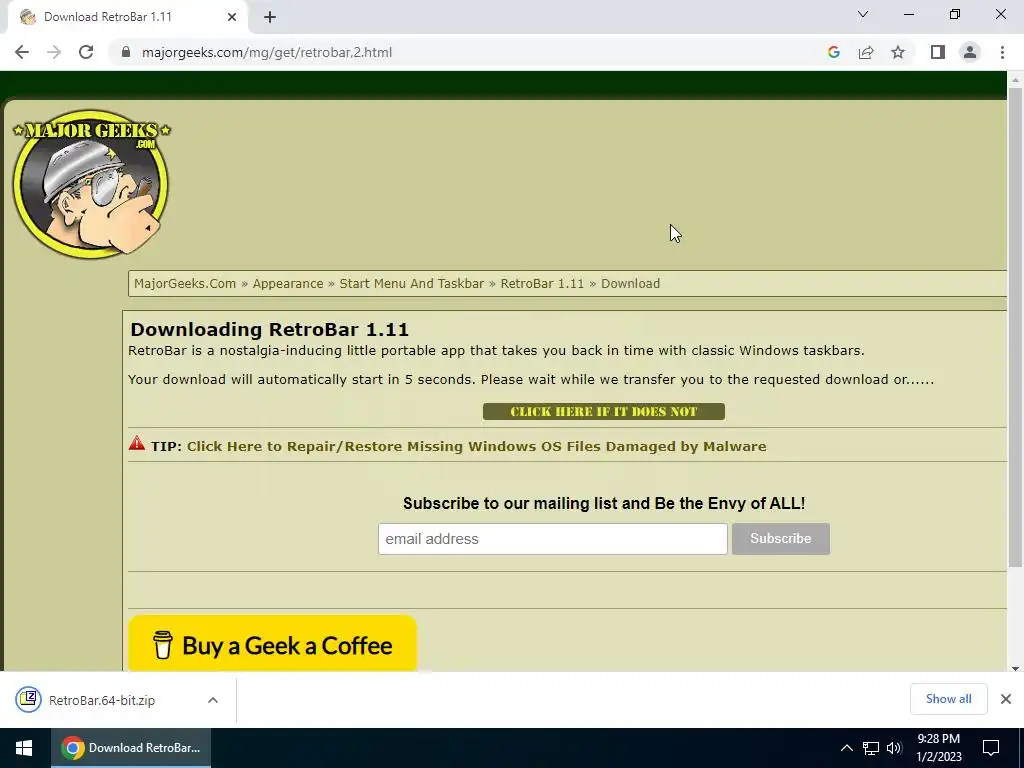Click the red warning triangle beside TIP
Viewport: 1024px width, 768px height.
136,443
